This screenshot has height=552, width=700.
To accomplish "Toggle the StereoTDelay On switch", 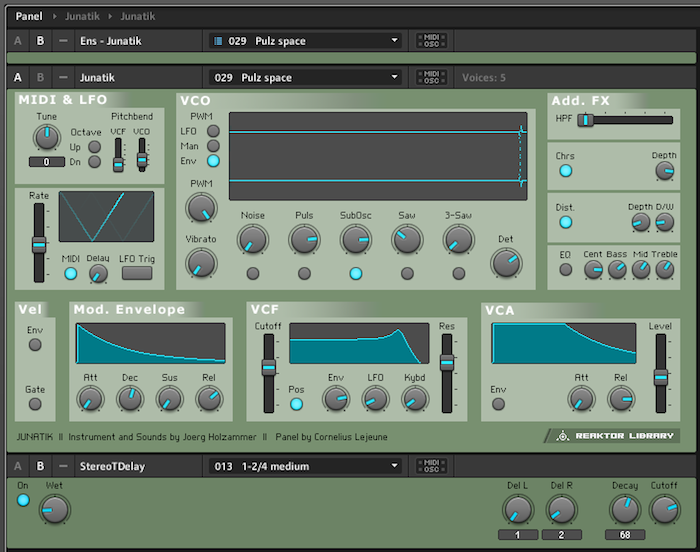I will point(23,500).
